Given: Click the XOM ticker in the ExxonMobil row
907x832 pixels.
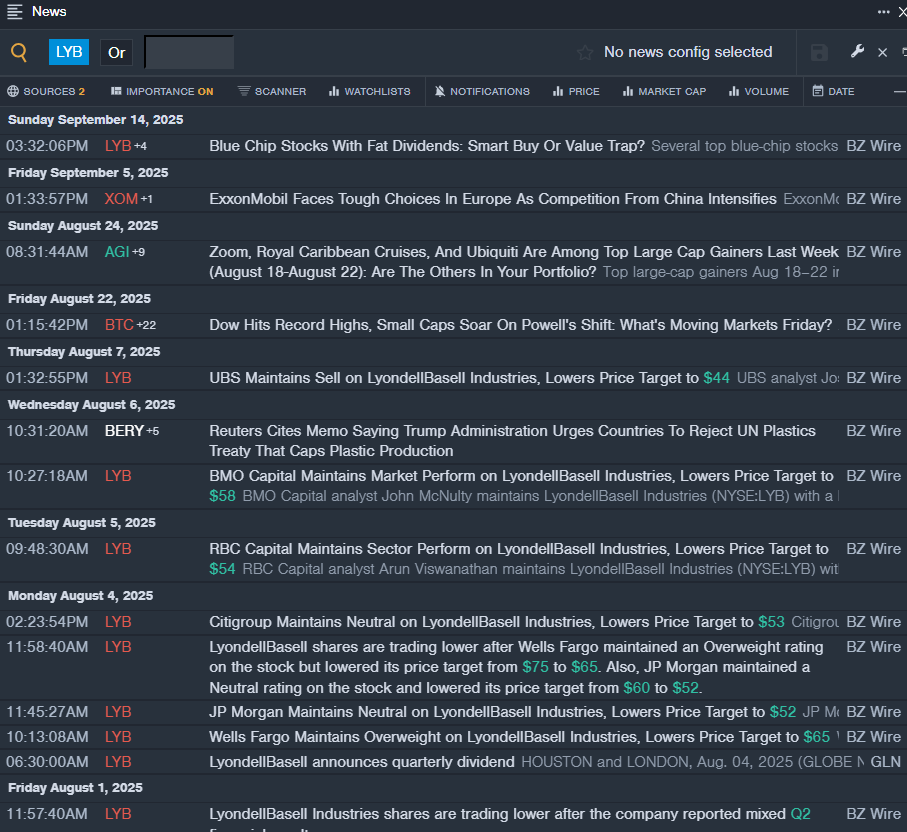Looking at the screenshot, I should pos(121,199).
